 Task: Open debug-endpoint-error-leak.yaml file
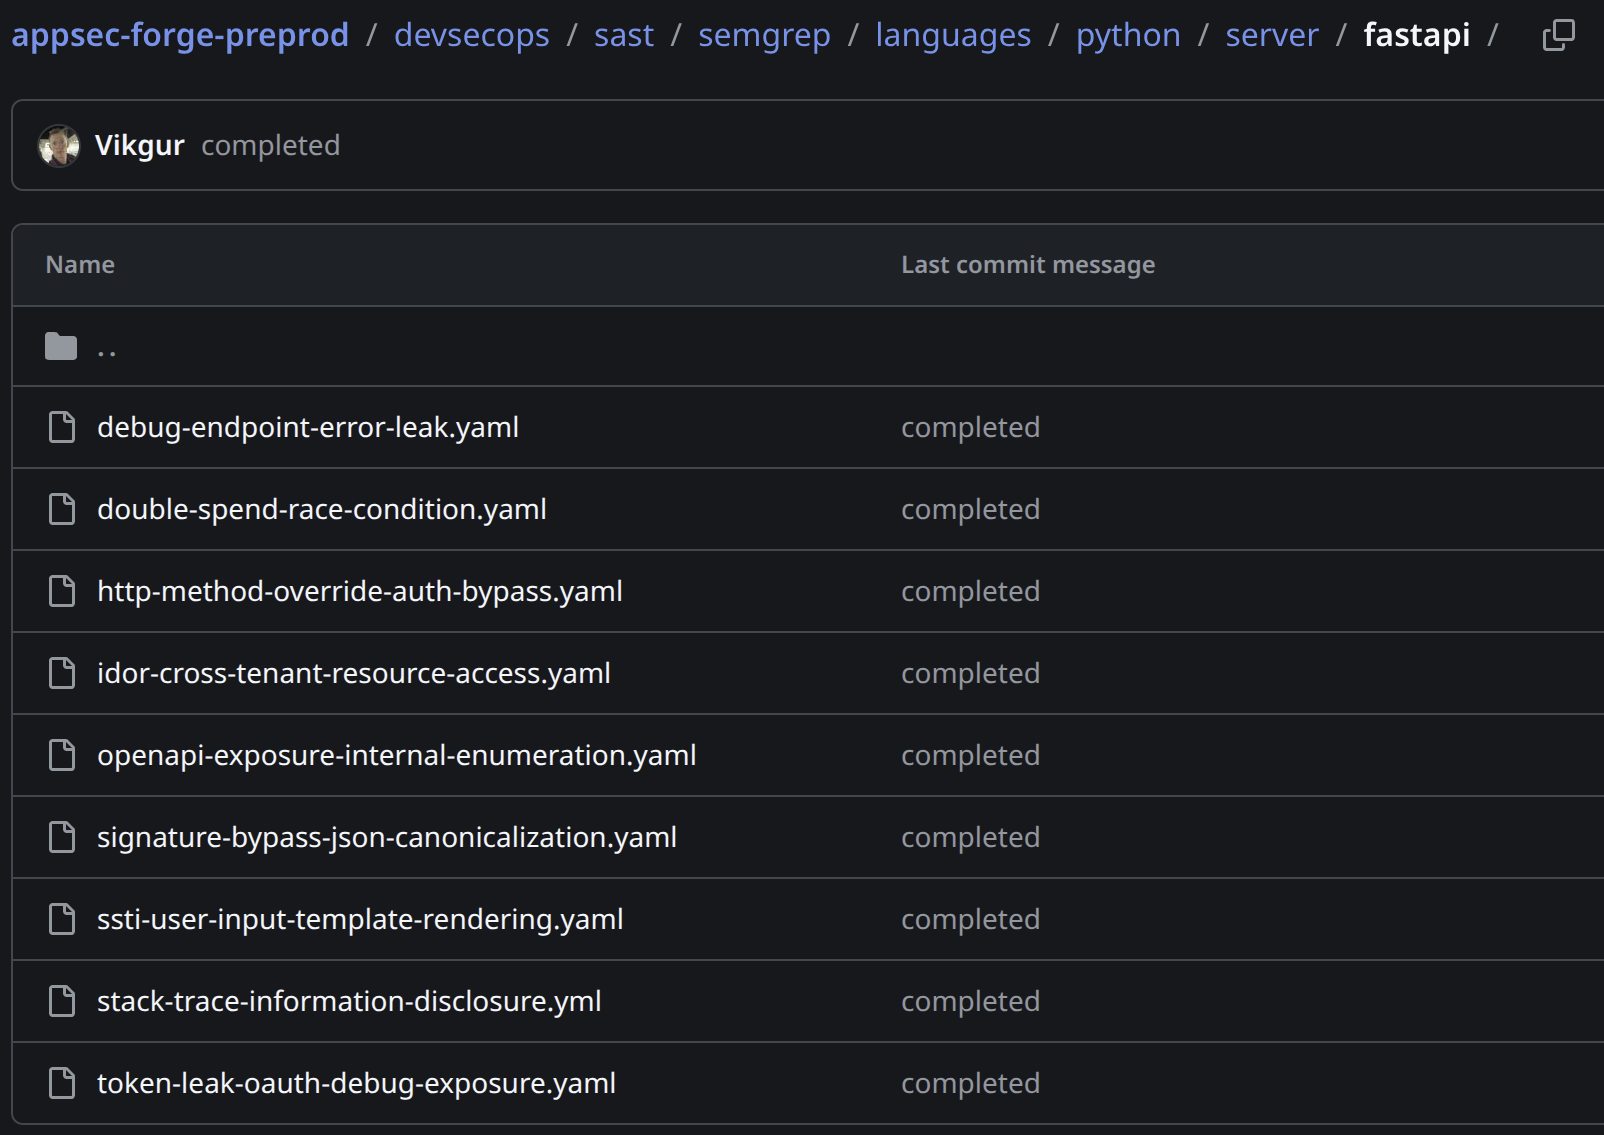308,427
